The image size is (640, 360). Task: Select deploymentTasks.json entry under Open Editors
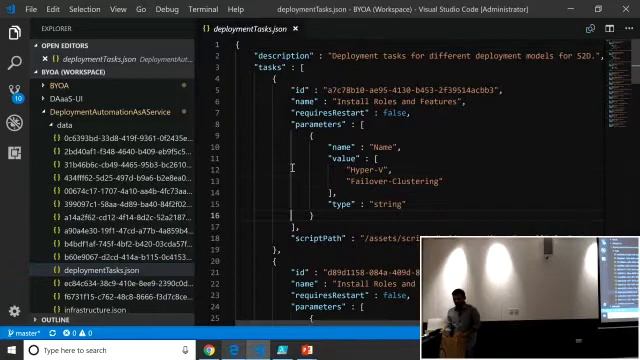click(113, 59)
